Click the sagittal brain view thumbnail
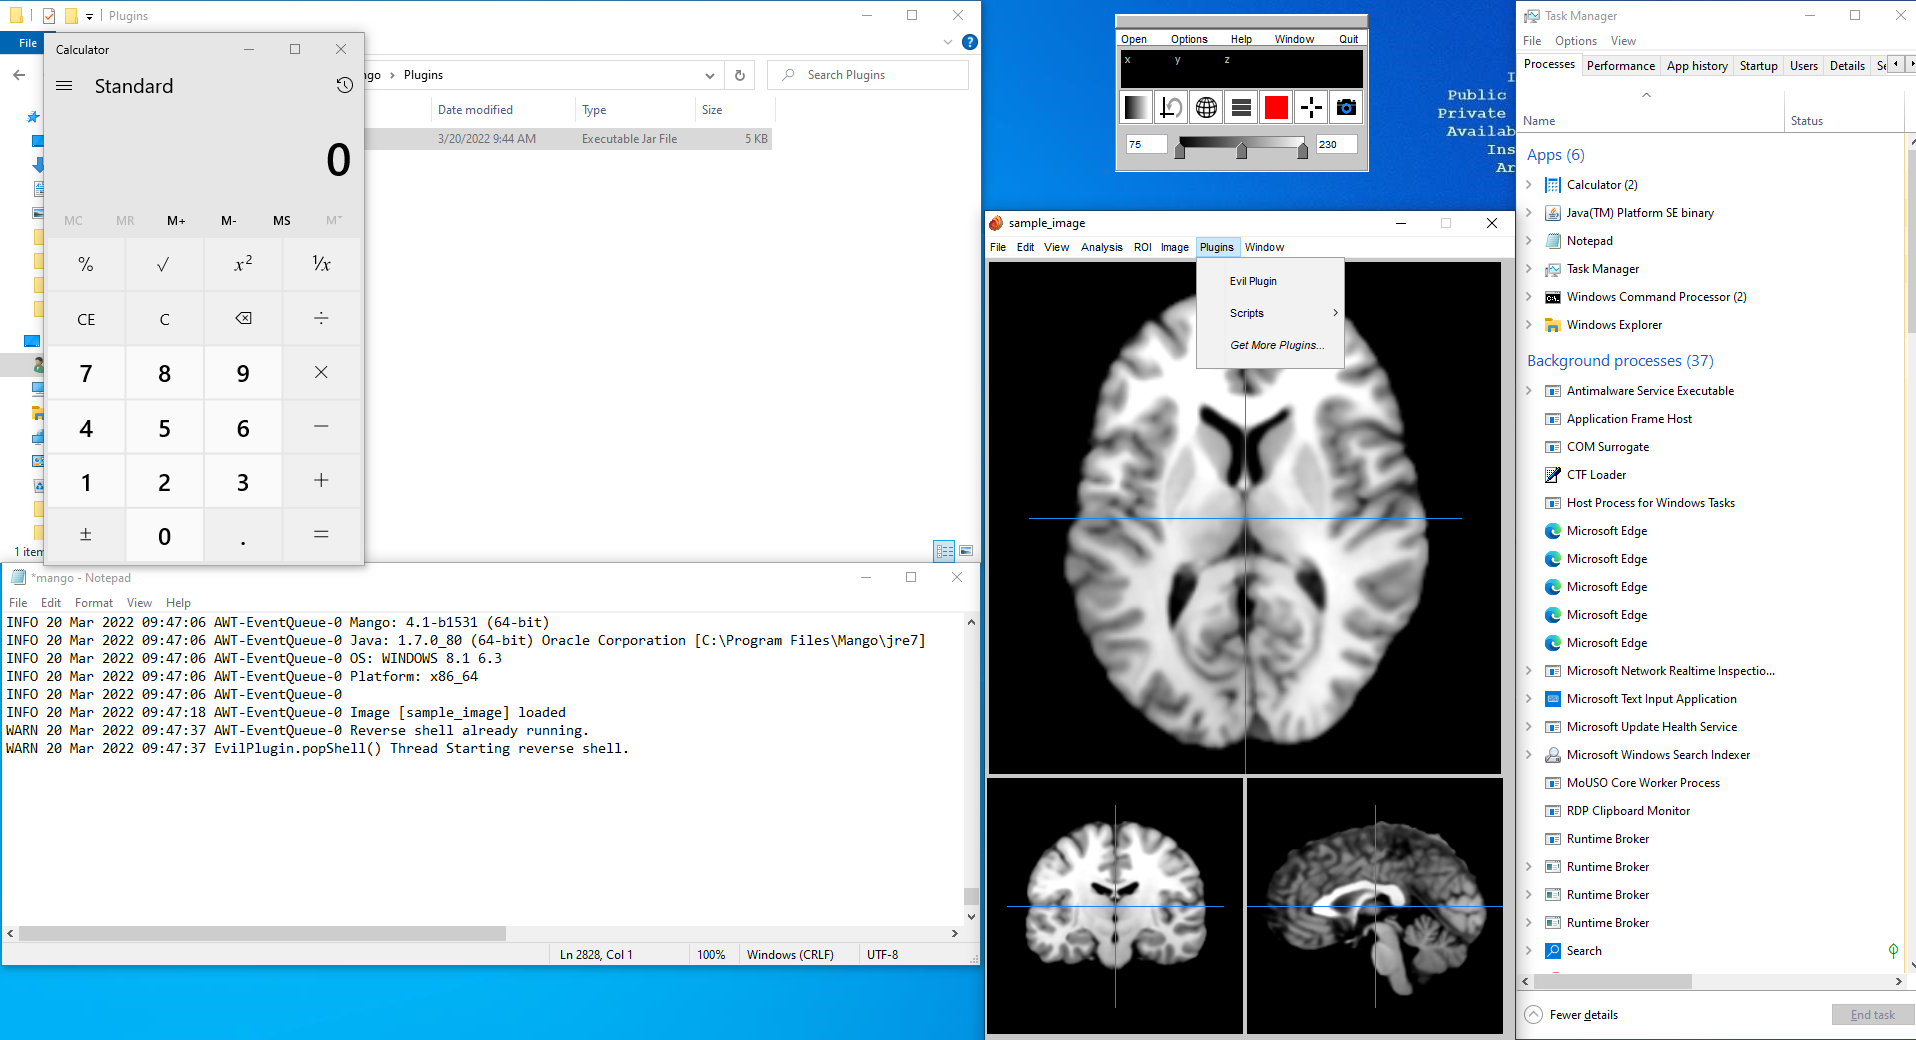1916x1040 pixels. (x=1374, y=906)
